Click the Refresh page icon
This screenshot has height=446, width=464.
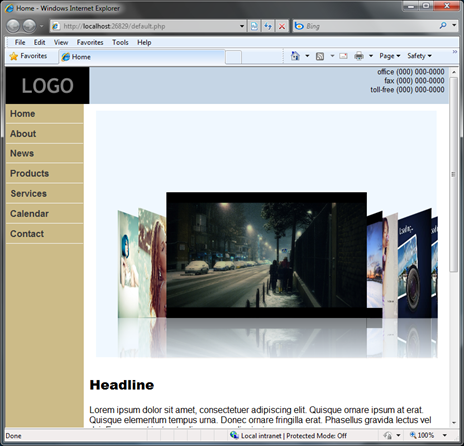[268, 26]
